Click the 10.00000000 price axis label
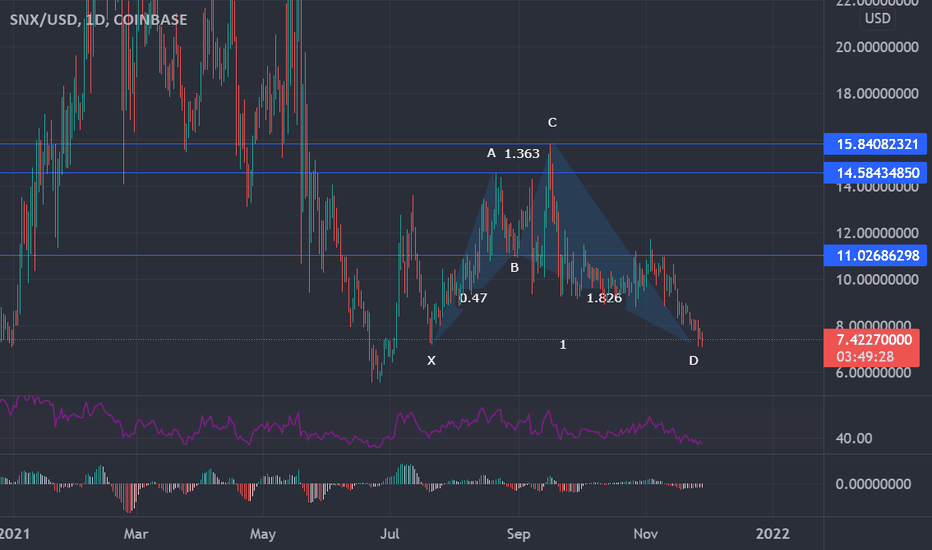This screenshot has height=550, width=932. 877,279
